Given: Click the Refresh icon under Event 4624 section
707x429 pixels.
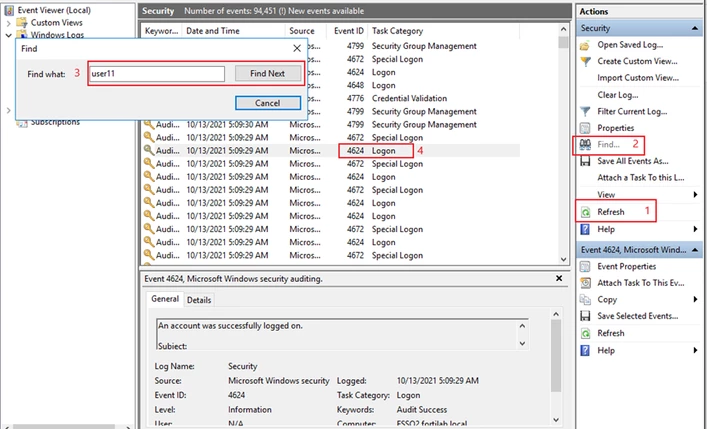Looking at the screenshot, I should [x=585, y=333].
